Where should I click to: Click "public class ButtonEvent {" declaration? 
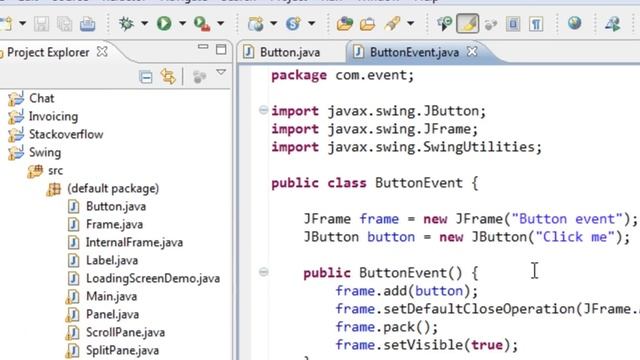point(375,183)
